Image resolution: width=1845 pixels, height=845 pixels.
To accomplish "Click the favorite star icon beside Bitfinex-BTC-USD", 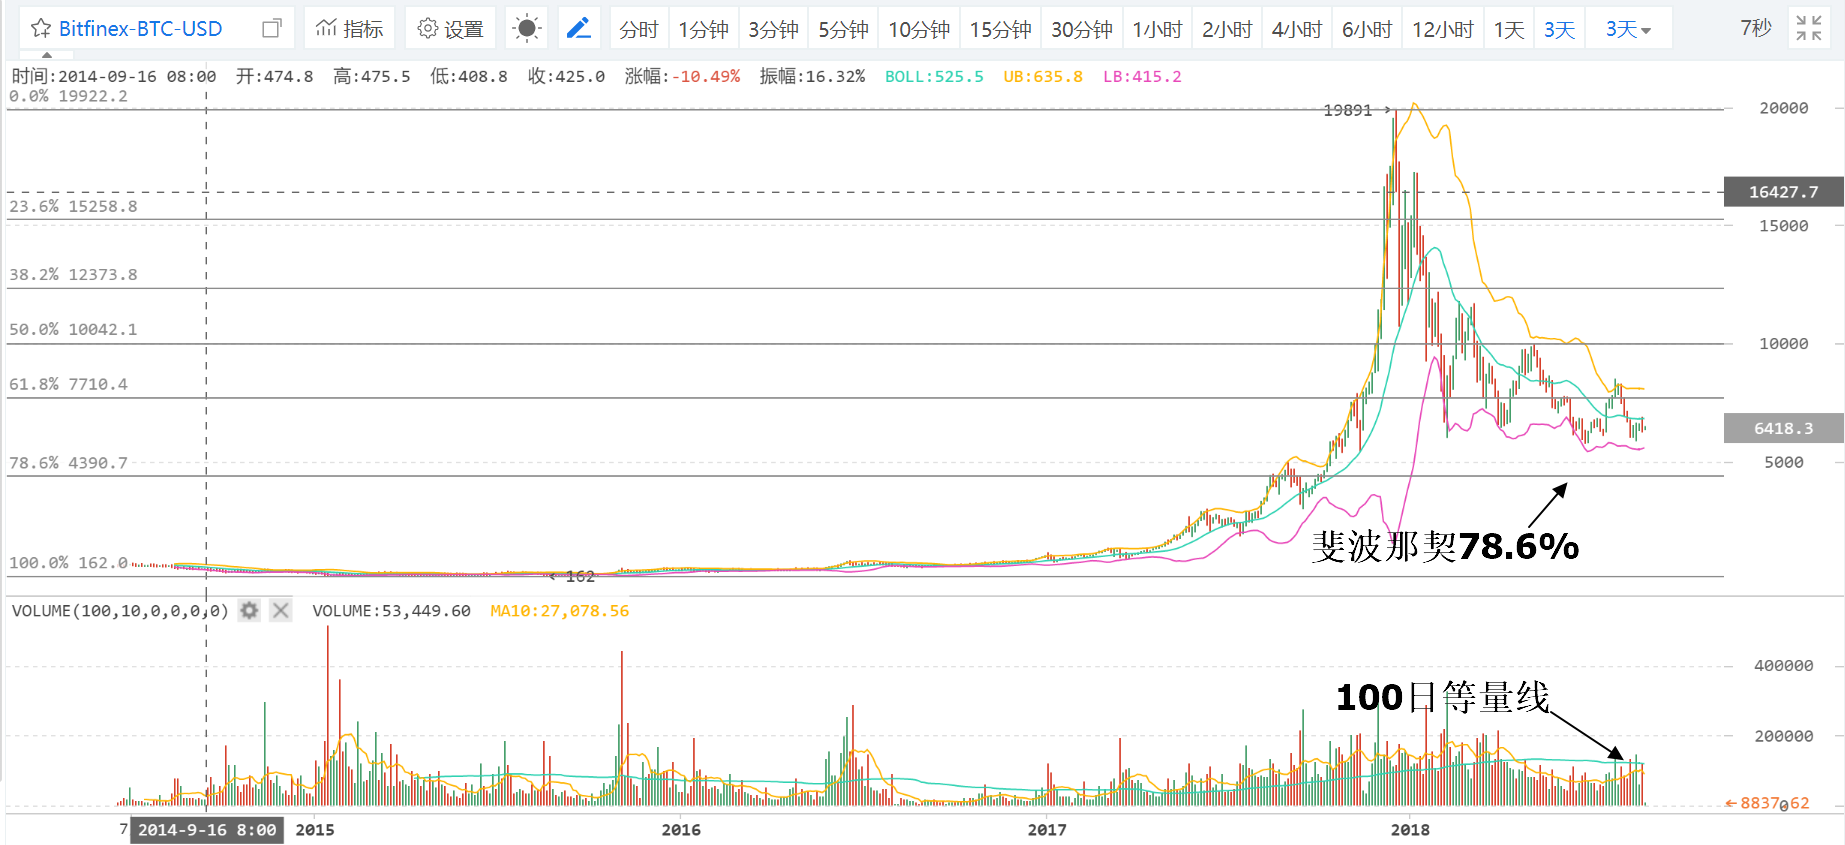I will [41, 28].
